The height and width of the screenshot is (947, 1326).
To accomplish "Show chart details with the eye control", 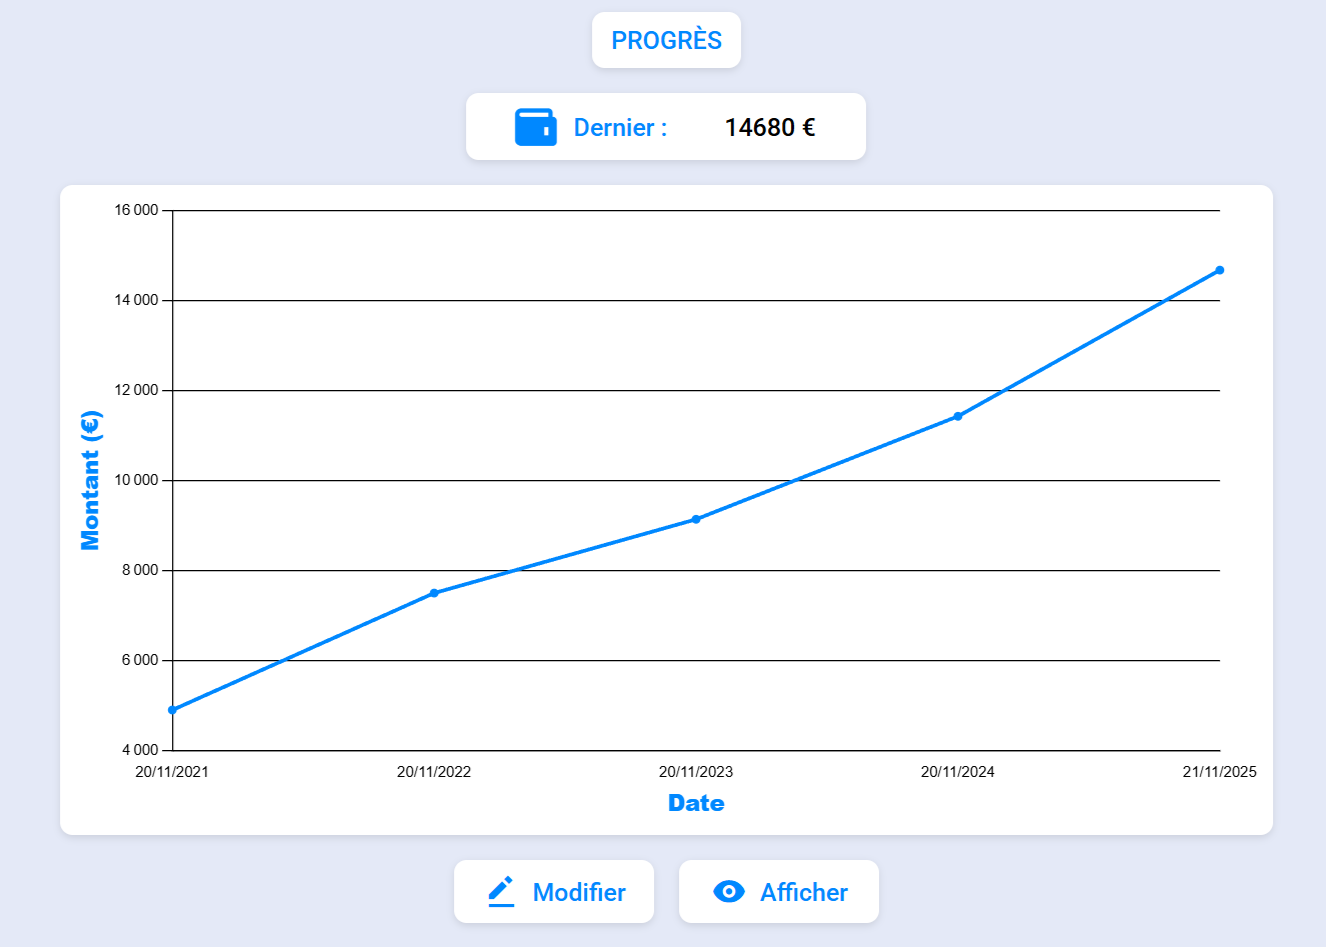I will 730,890.
